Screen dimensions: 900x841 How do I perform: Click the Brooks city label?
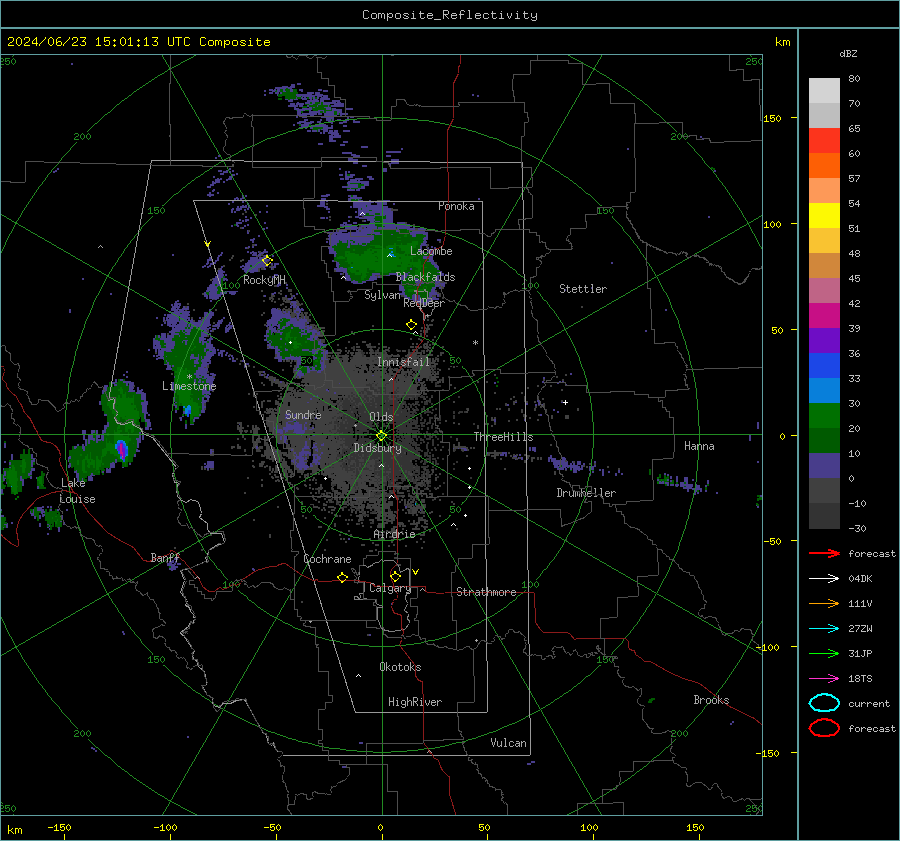click(711, 700)
